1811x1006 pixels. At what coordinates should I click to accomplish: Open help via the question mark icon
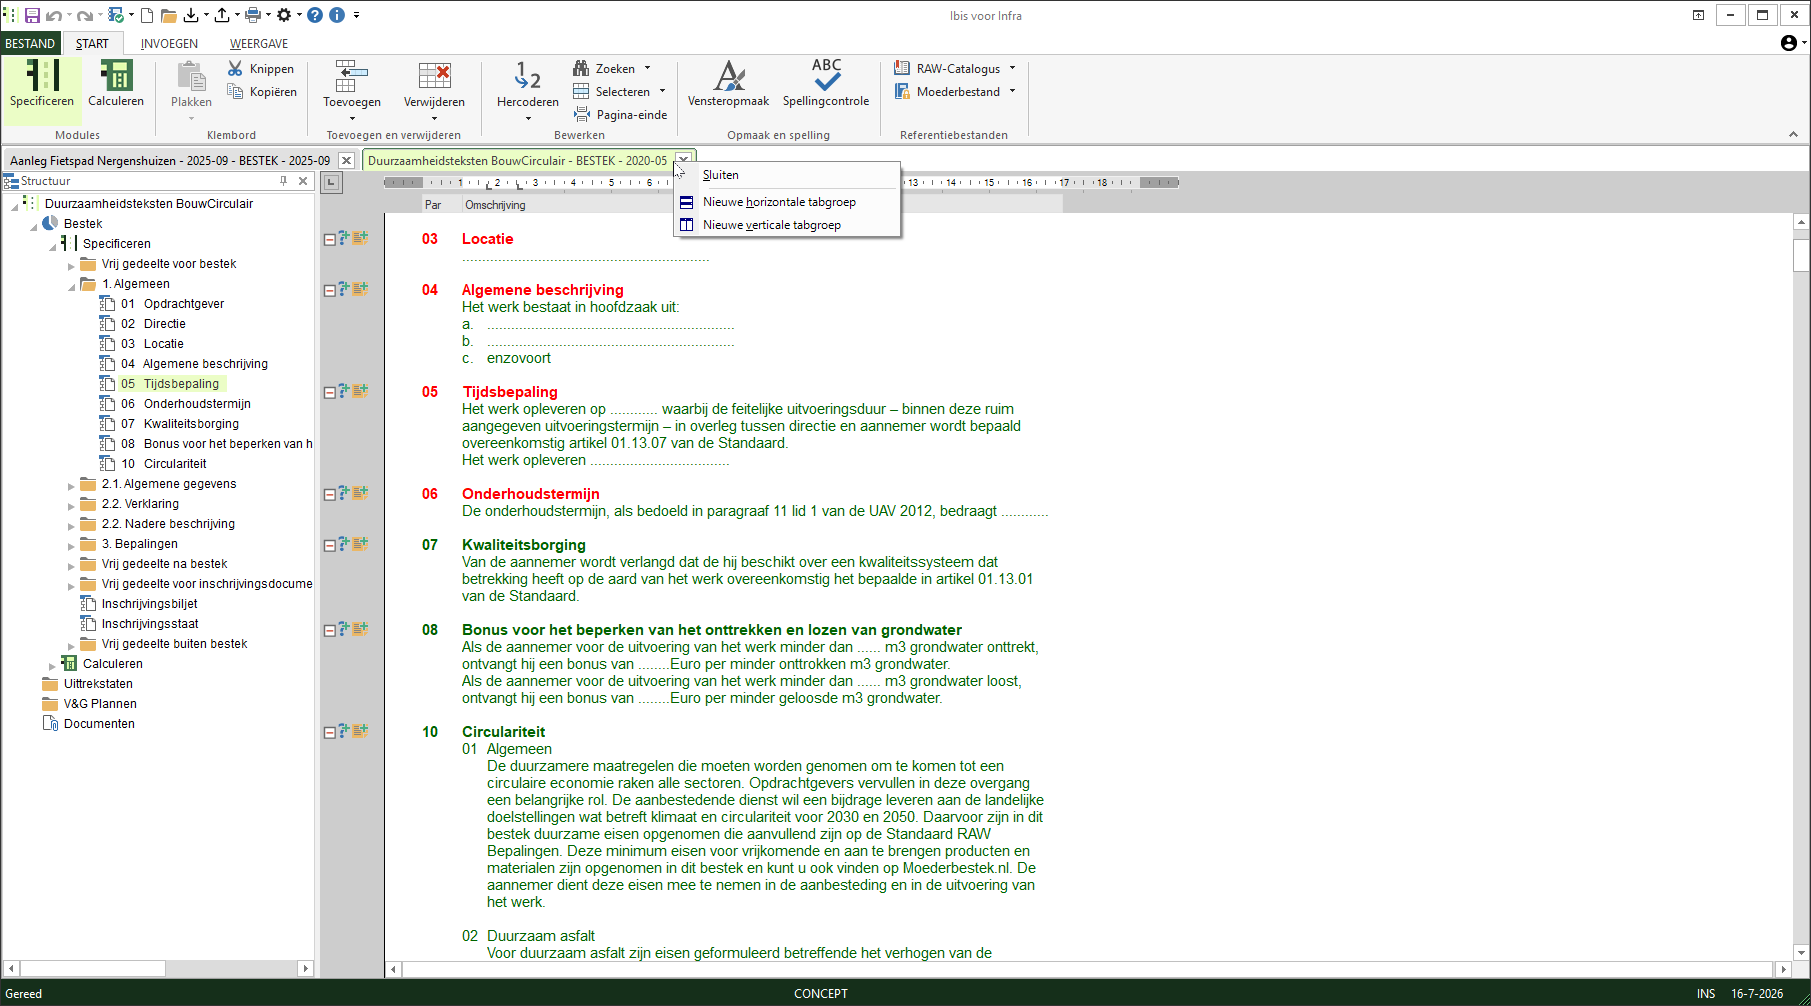point(315,15)
